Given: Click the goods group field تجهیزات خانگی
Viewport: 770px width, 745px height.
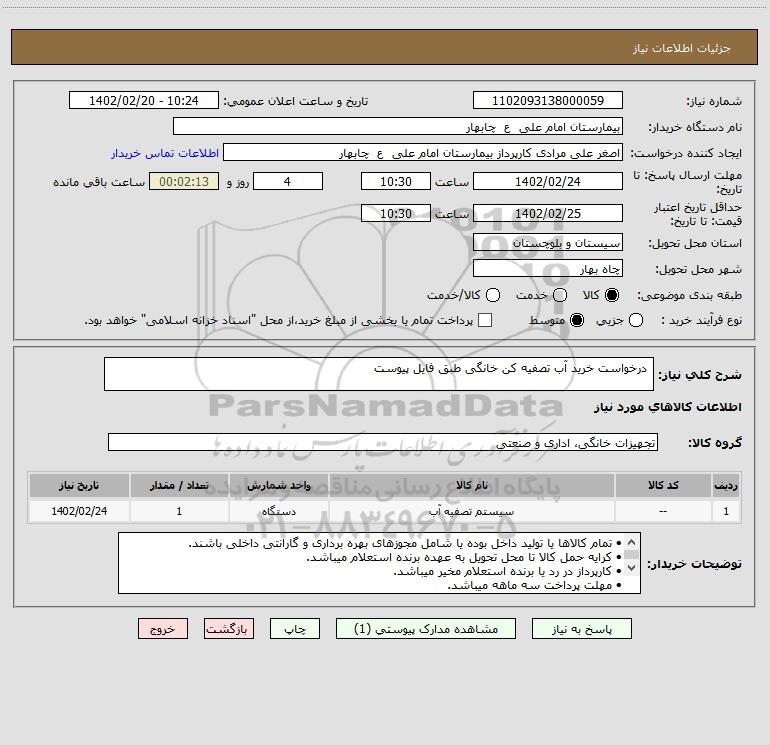Looking at the screenshot, I should 383,442.
